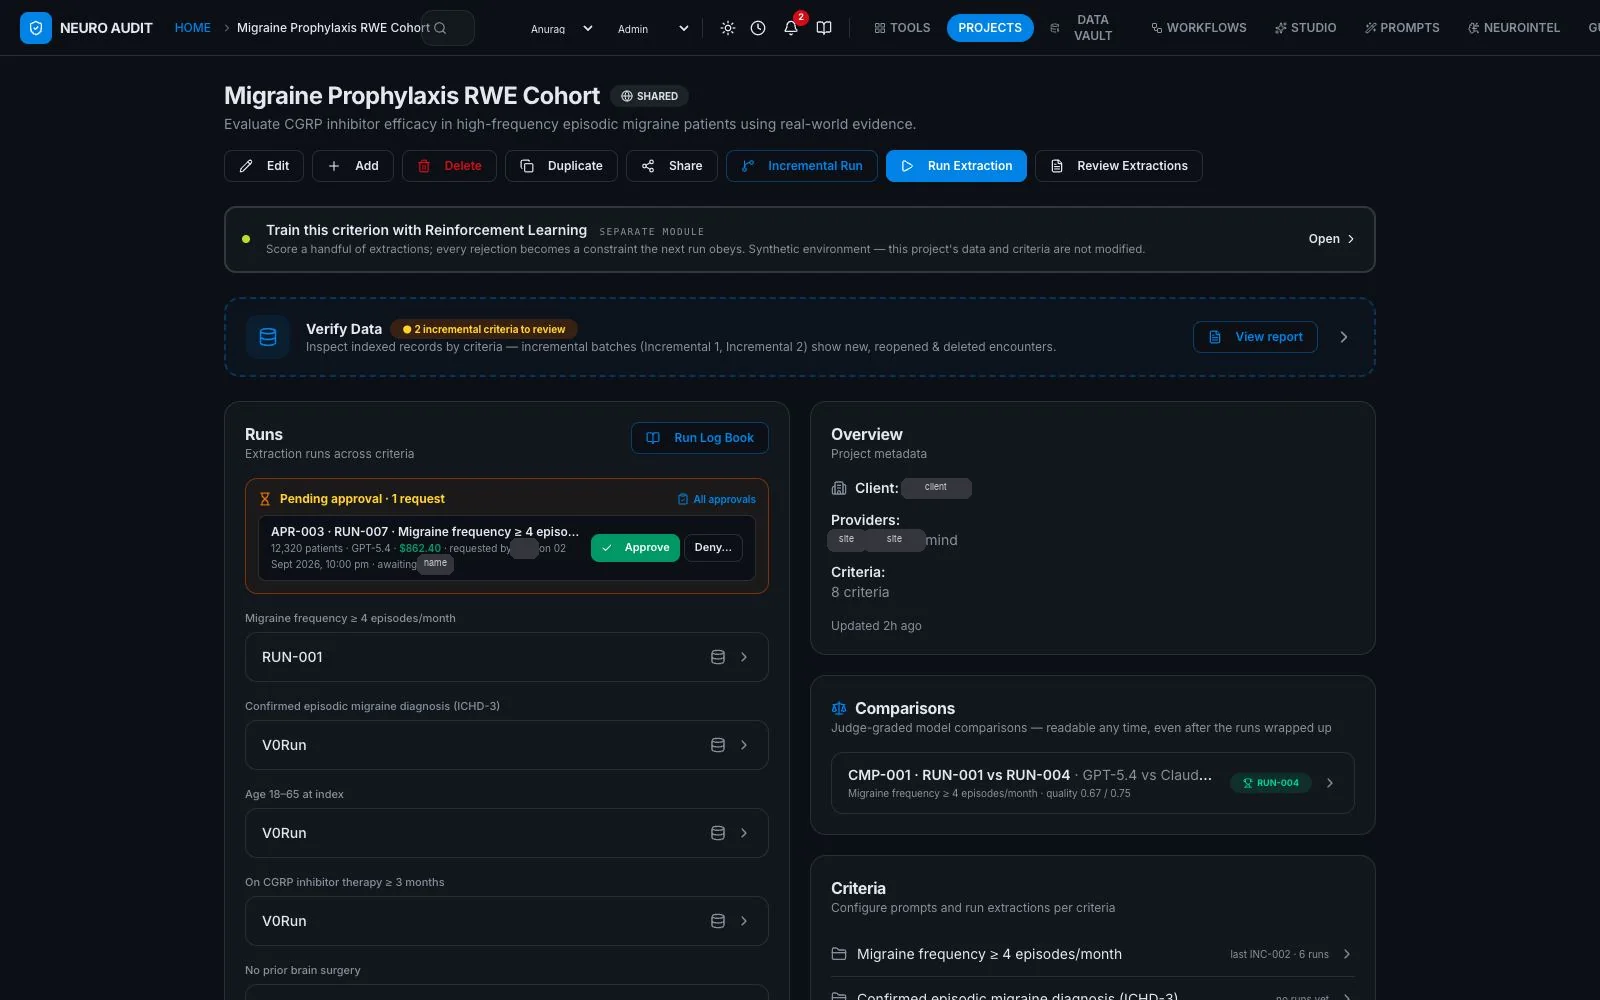Click the Comparisons scale icon
The image size is (1600, 1000).
coord(839,708)
